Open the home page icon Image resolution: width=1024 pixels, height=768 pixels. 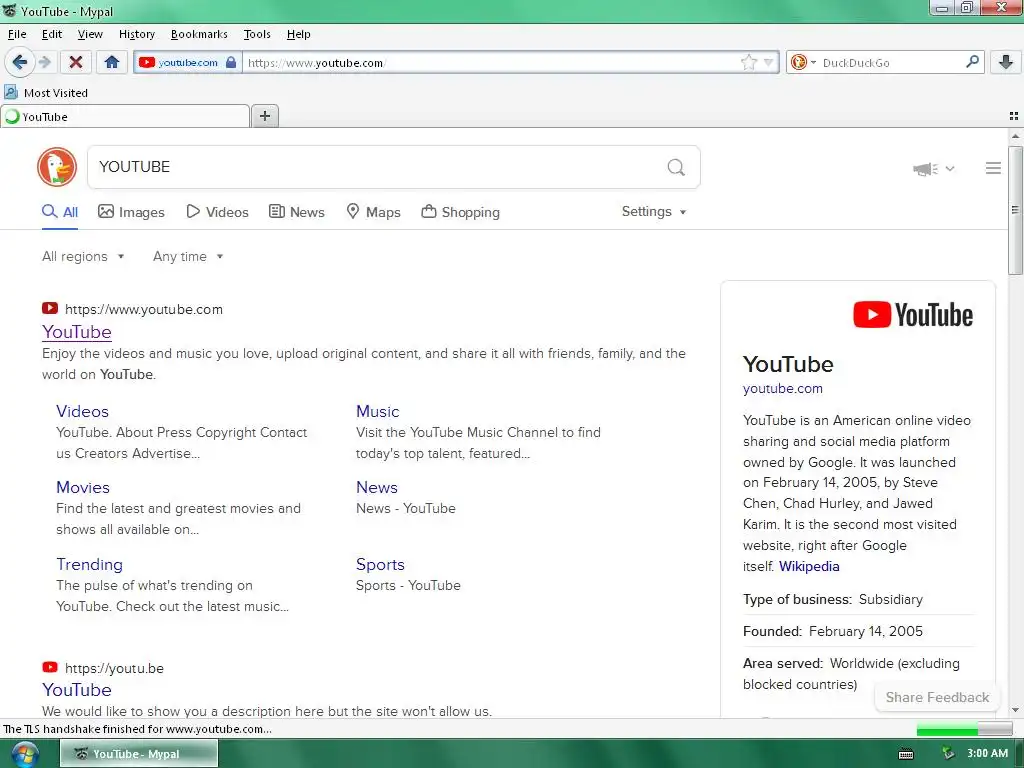tap(112, 63)
